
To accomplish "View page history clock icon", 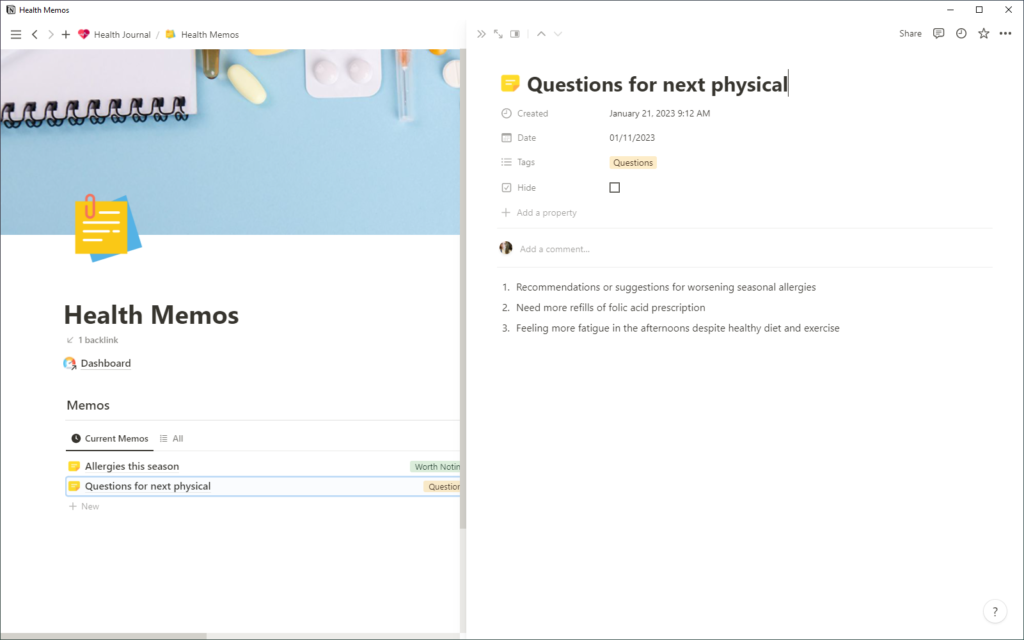I will point(961,33).
